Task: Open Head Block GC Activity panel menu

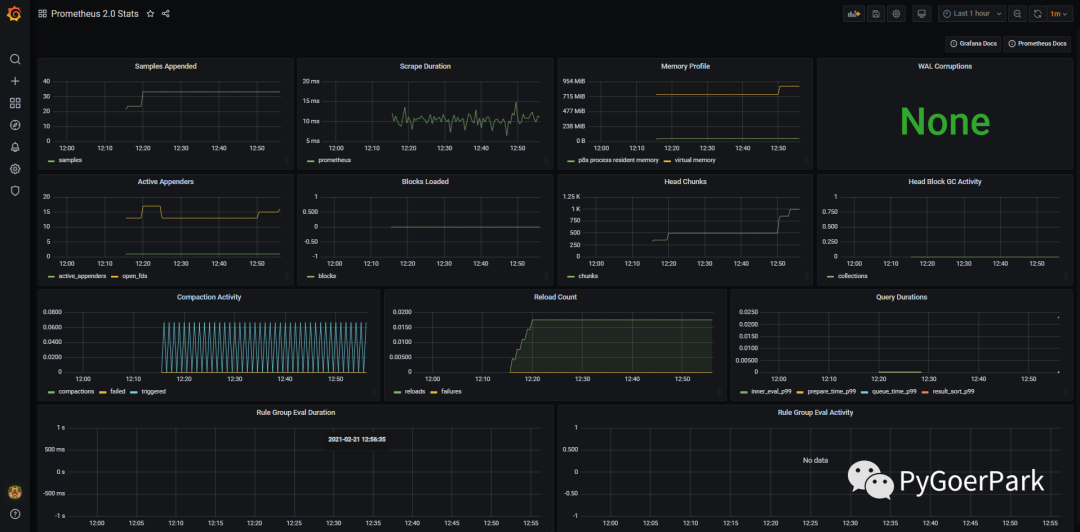Action: [945, 182]
